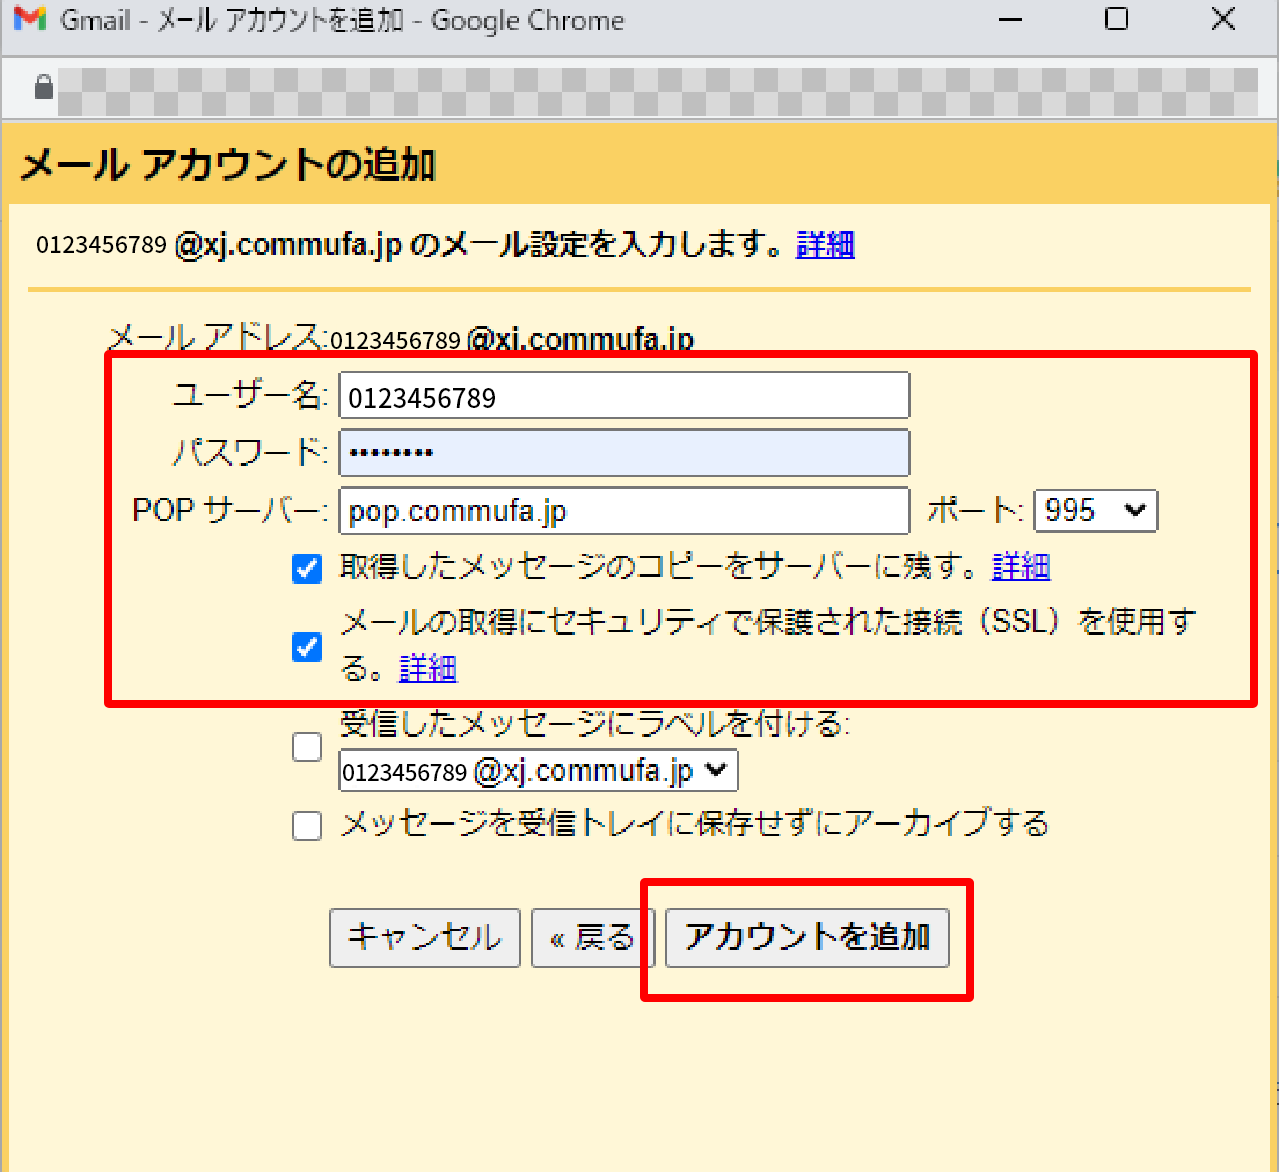This screenshot has width=1280, height=1172.
Task: Click the Gmail logo icon in title bar
Action: click(x=30, y=19)
